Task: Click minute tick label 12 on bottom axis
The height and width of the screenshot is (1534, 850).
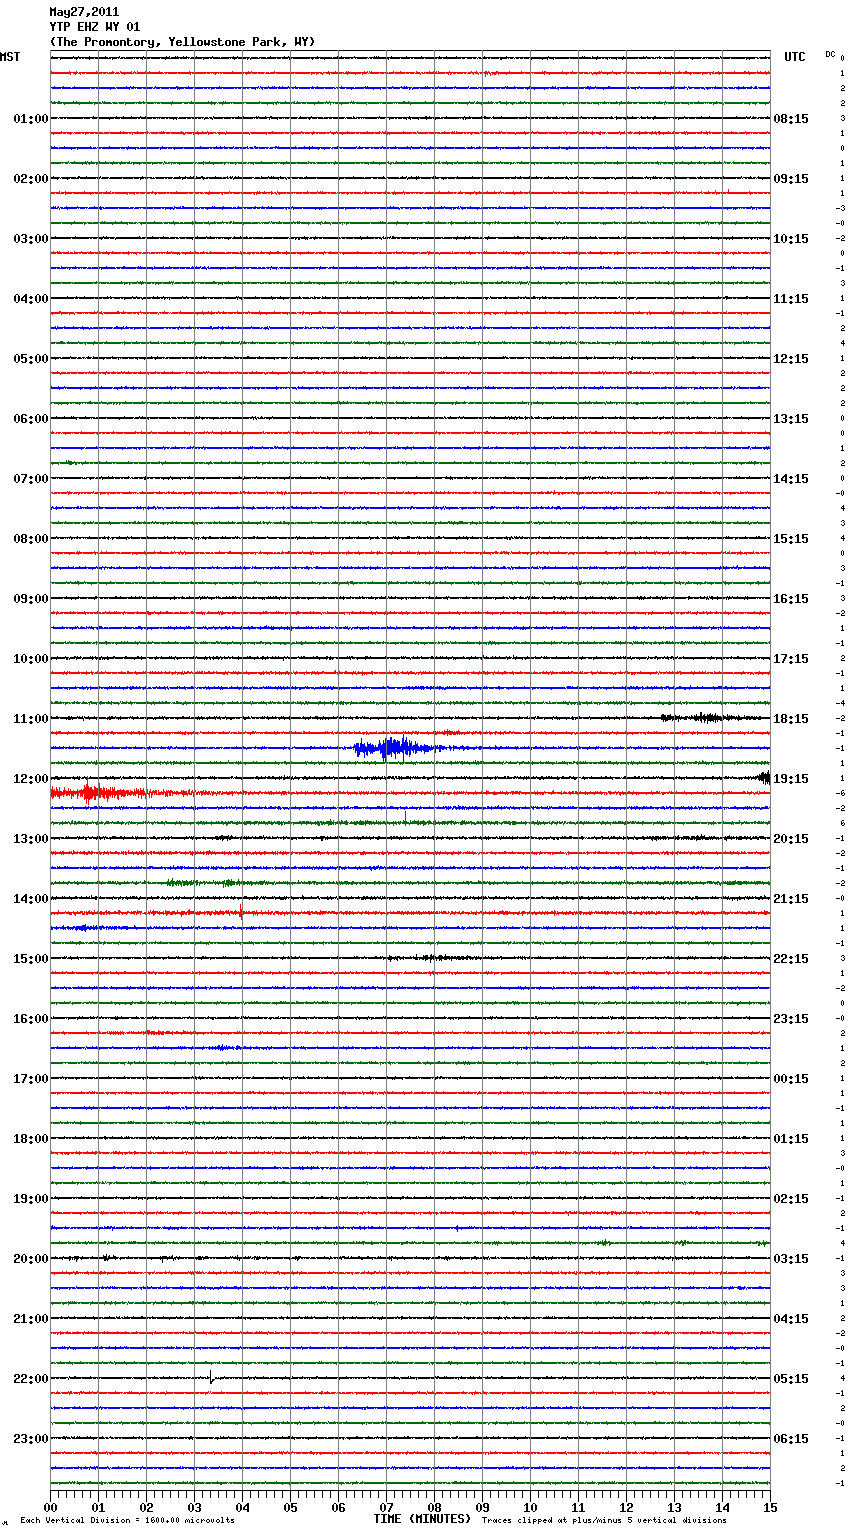Action: pyautogui.click(x=627, y=1507)
